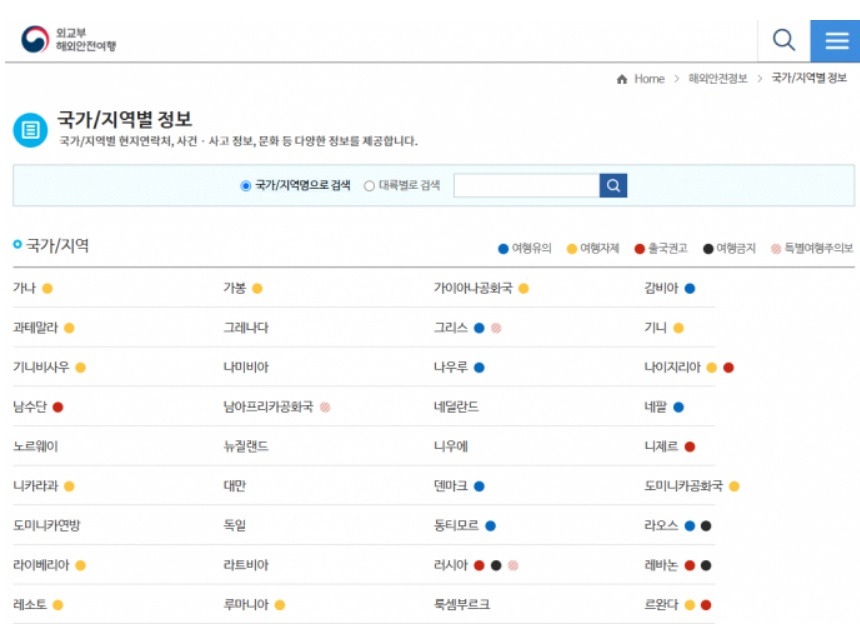Viewport: 860px width, 630px height.
Task: Click the round document page-title icon
Action: 30,130
